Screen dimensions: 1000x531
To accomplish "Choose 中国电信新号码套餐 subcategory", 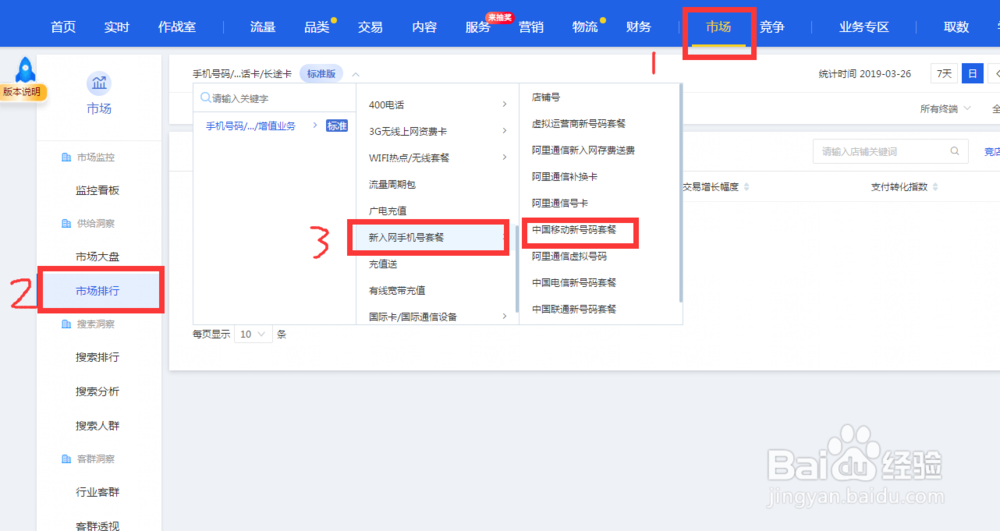I will point(574,282).
